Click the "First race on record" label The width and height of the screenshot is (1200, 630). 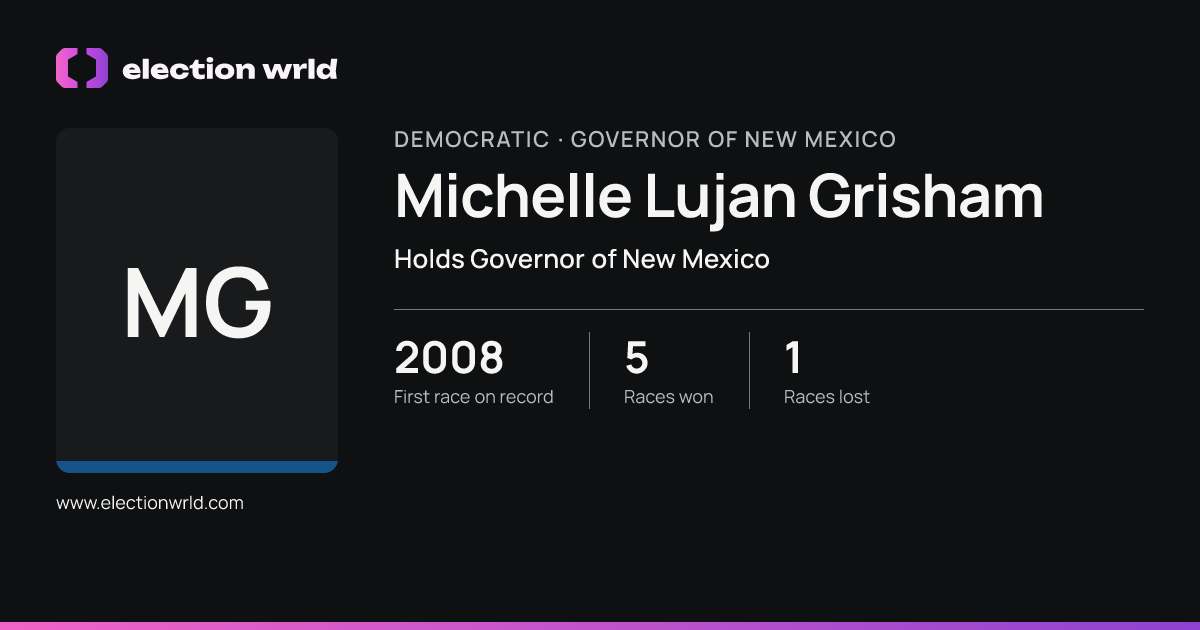click(474, 397)
